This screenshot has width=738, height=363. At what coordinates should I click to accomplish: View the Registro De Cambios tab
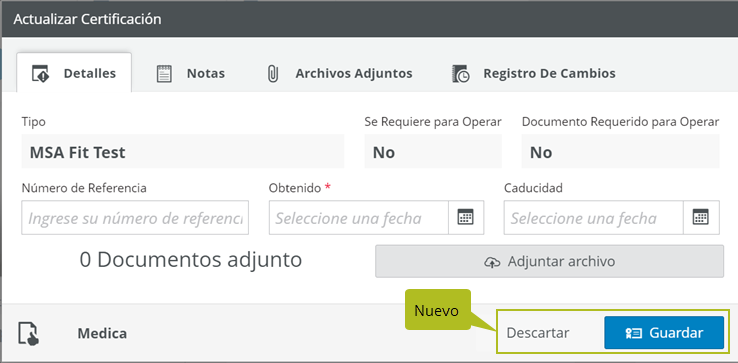[x=533, y=73]
